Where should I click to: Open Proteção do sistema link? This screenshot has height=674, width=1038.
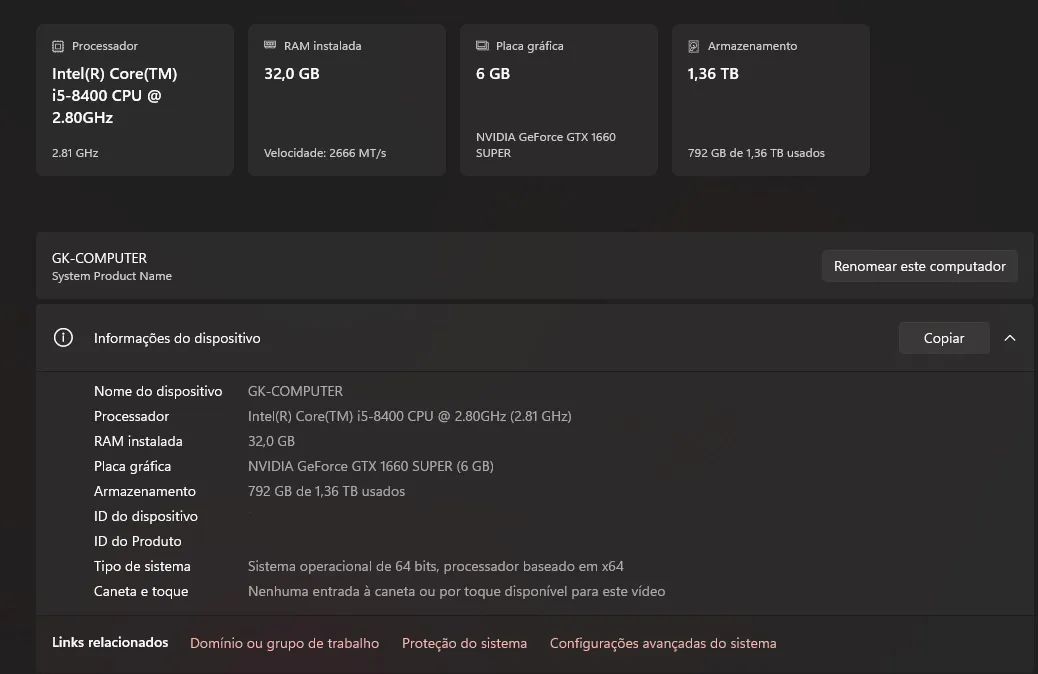(465, 643)
